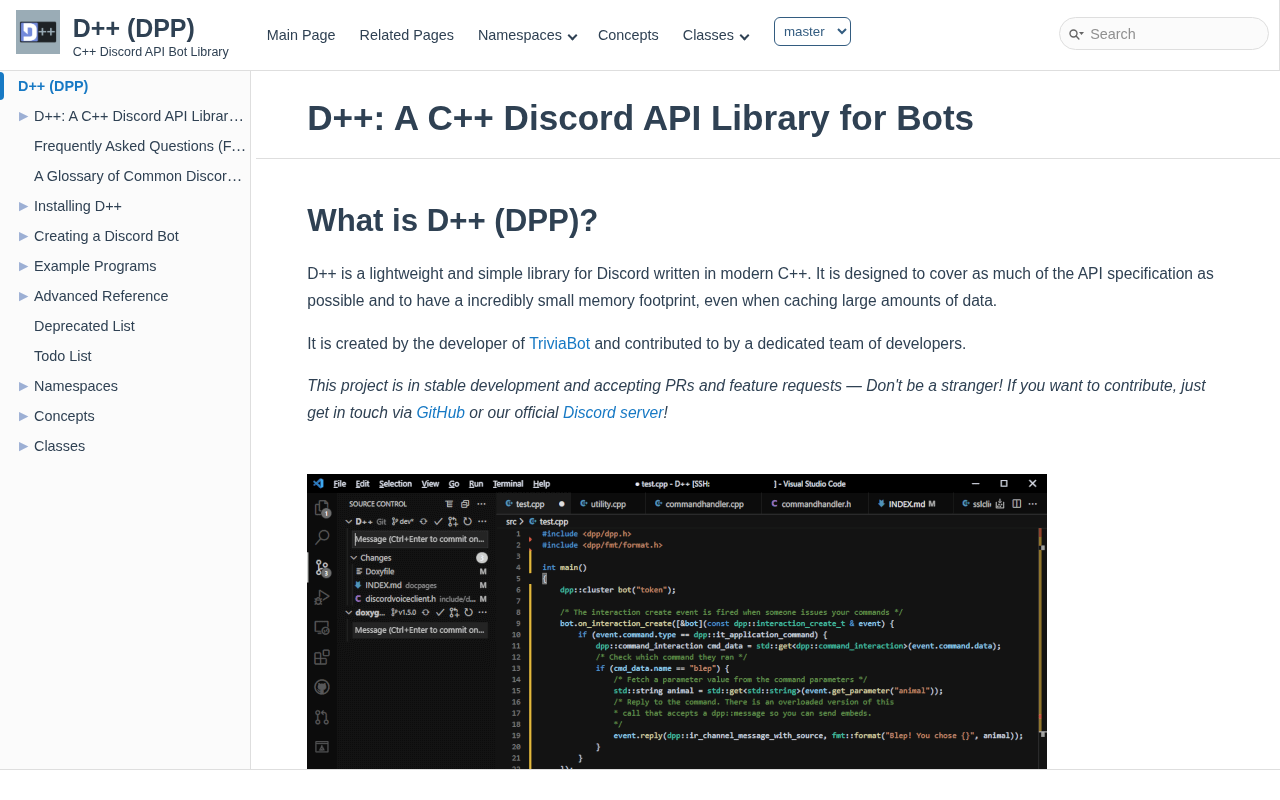This screenshot has height=800, width=1280.
Task: Expand the Creating a Discord Bot arrow
Action: (23, 236)
